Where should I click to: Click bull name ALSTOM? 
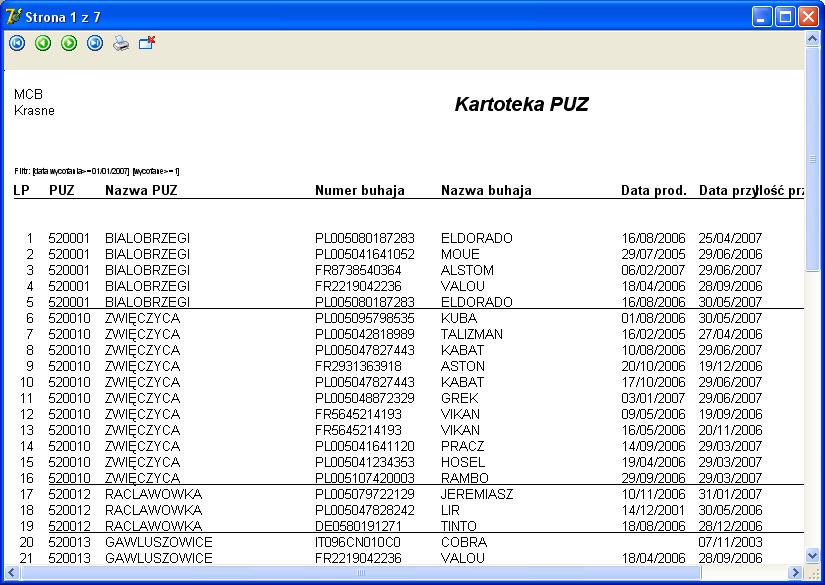click(467, 270)
